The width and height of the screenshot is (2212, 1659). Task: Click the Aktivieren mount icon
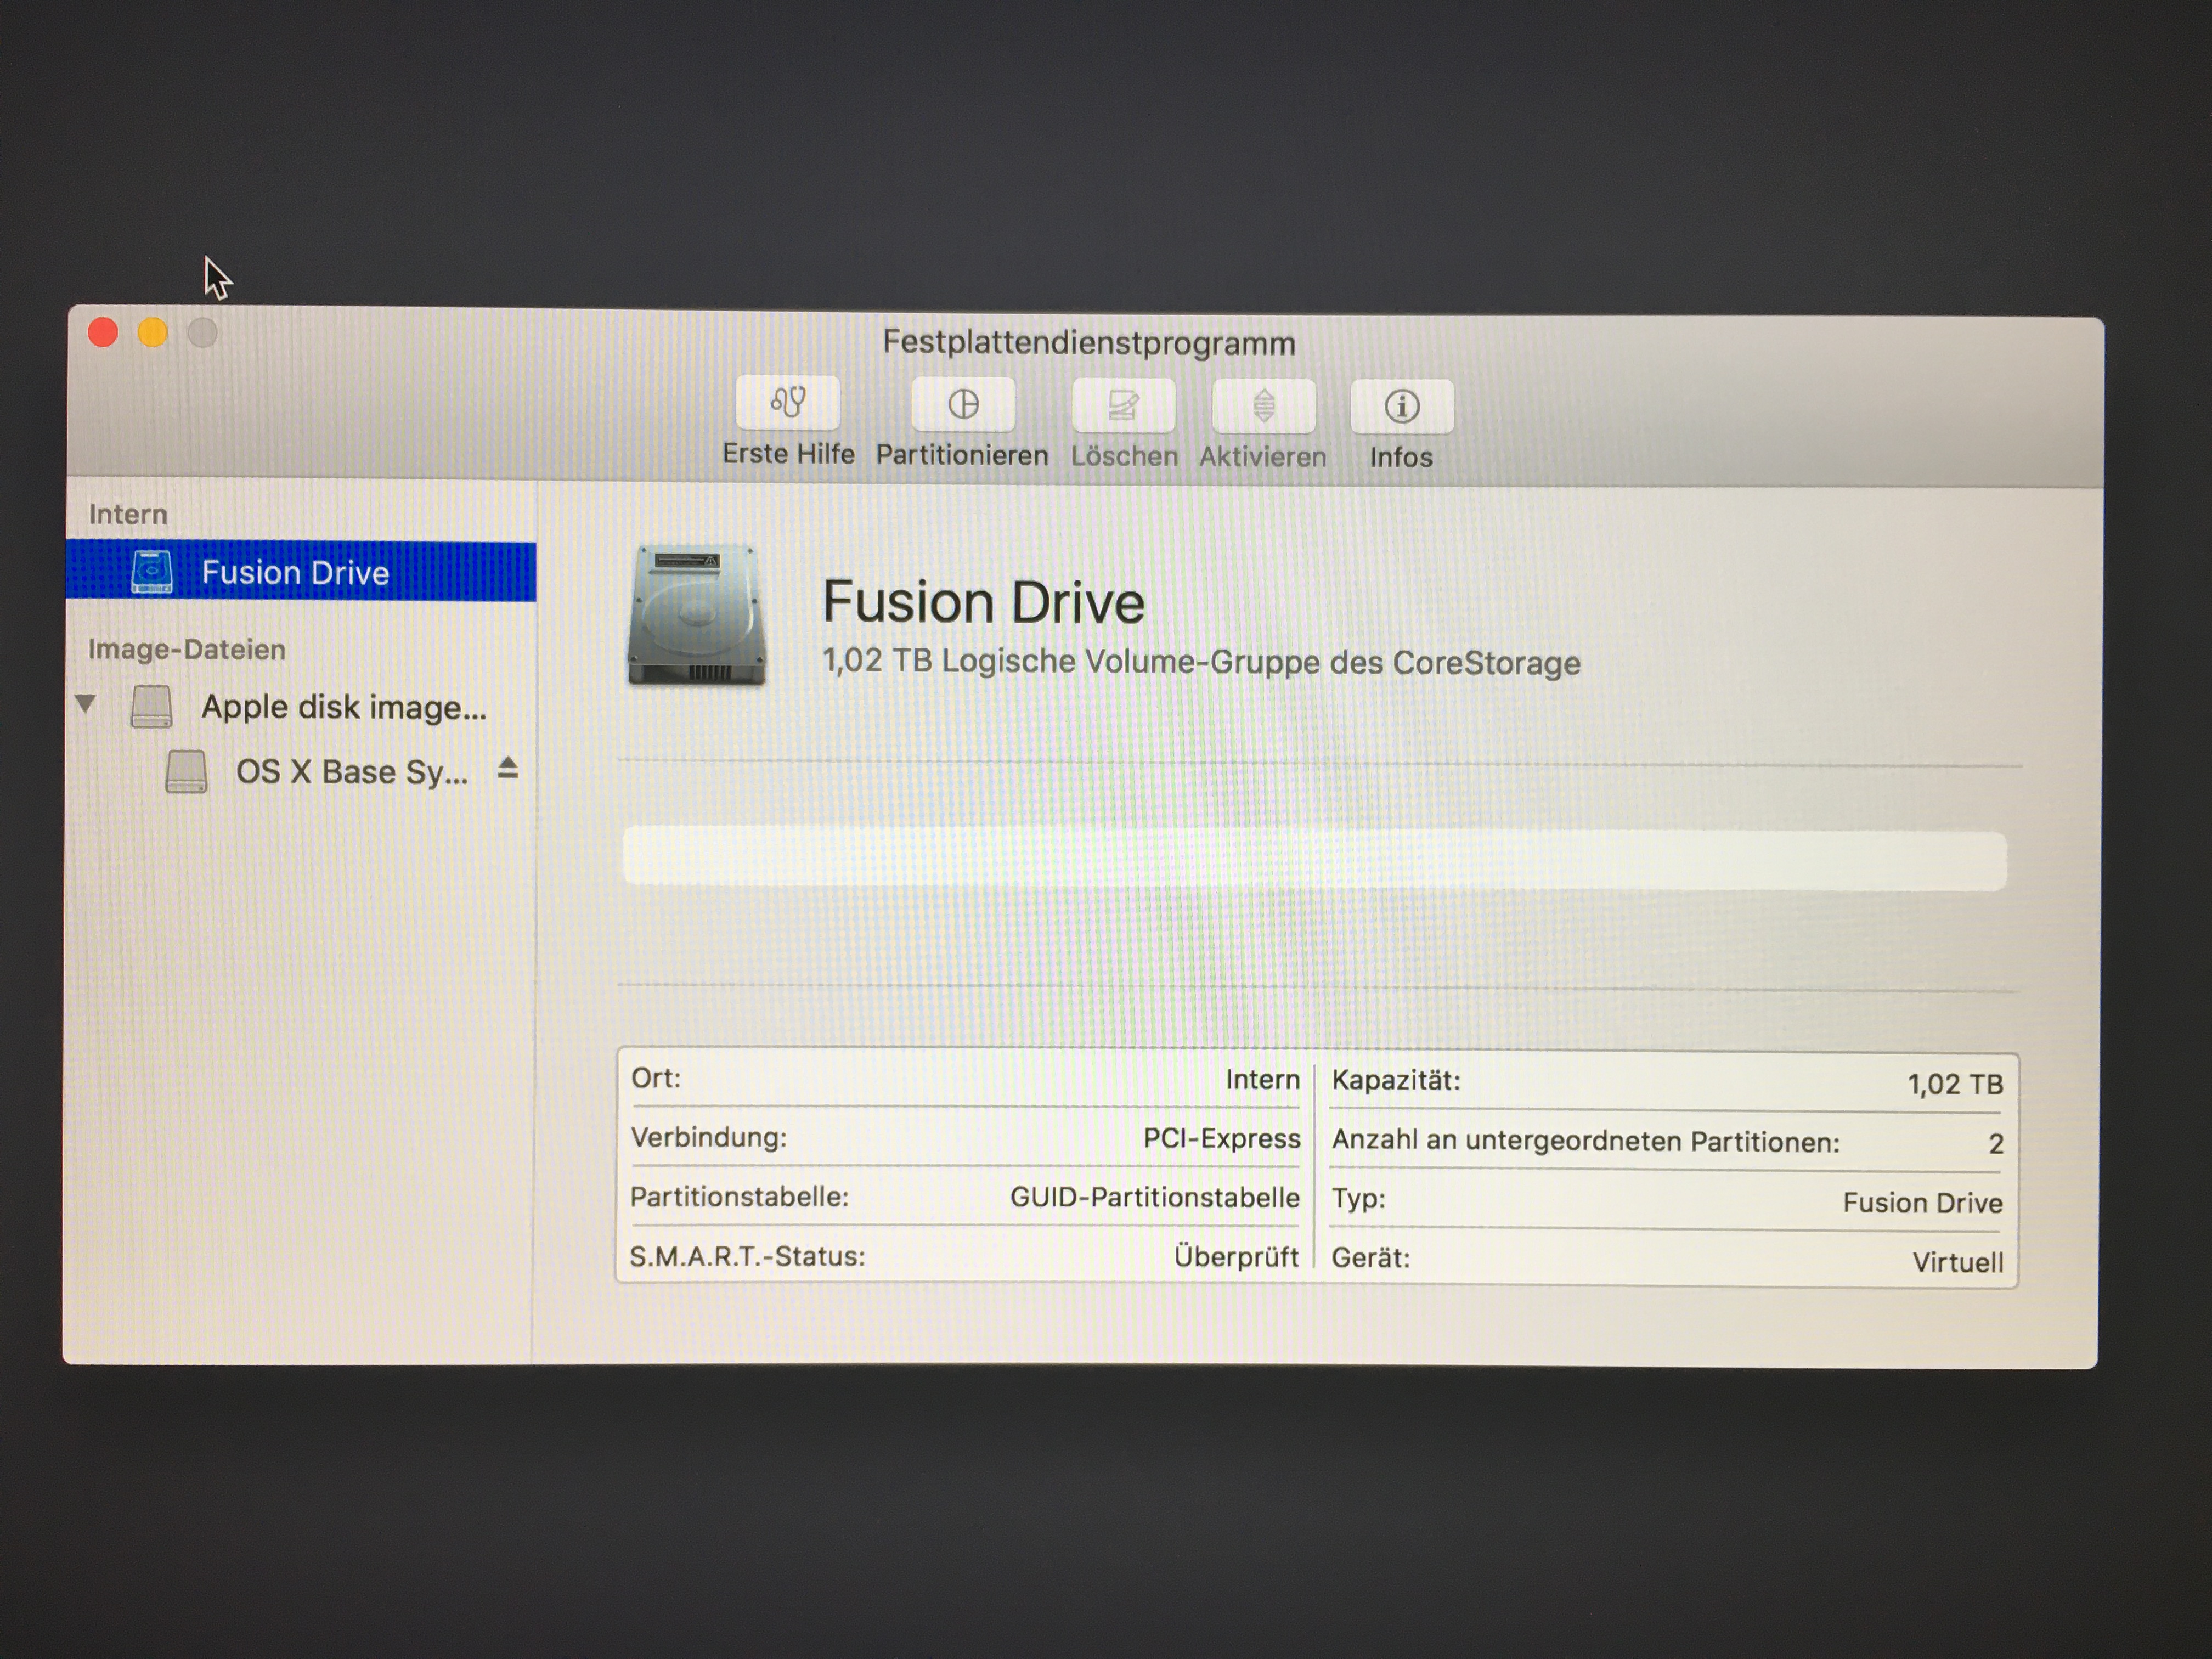click(1263, 406)
